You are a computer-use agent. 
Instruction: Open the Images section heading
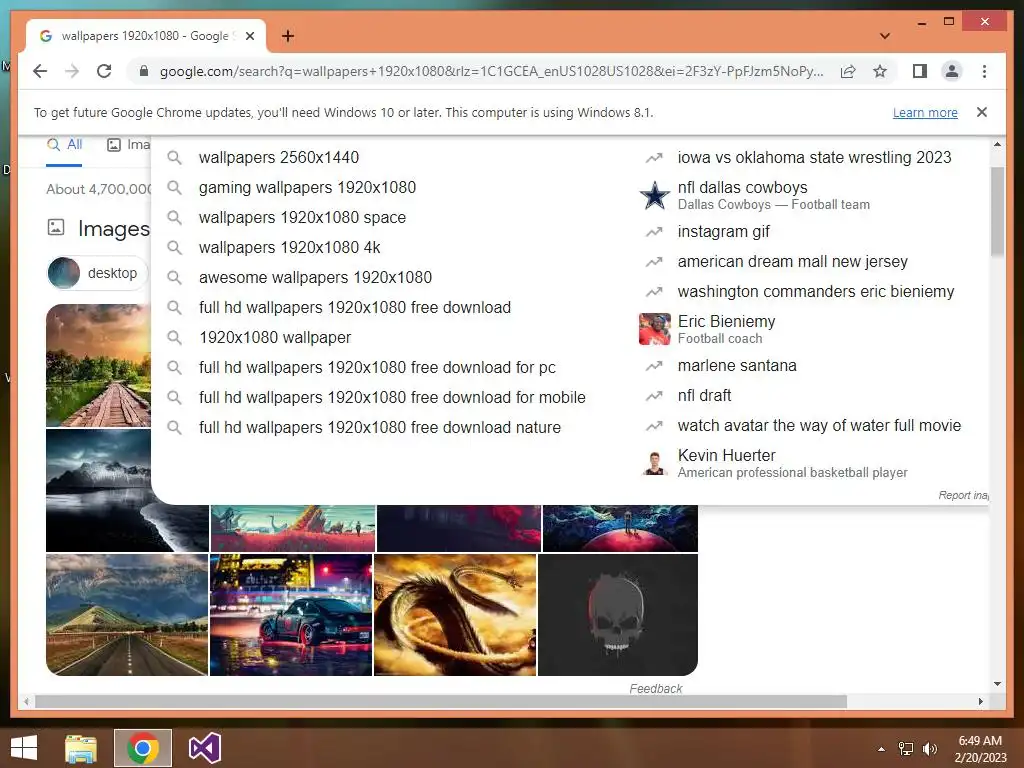pyautogui.click(x=114, y=229)
